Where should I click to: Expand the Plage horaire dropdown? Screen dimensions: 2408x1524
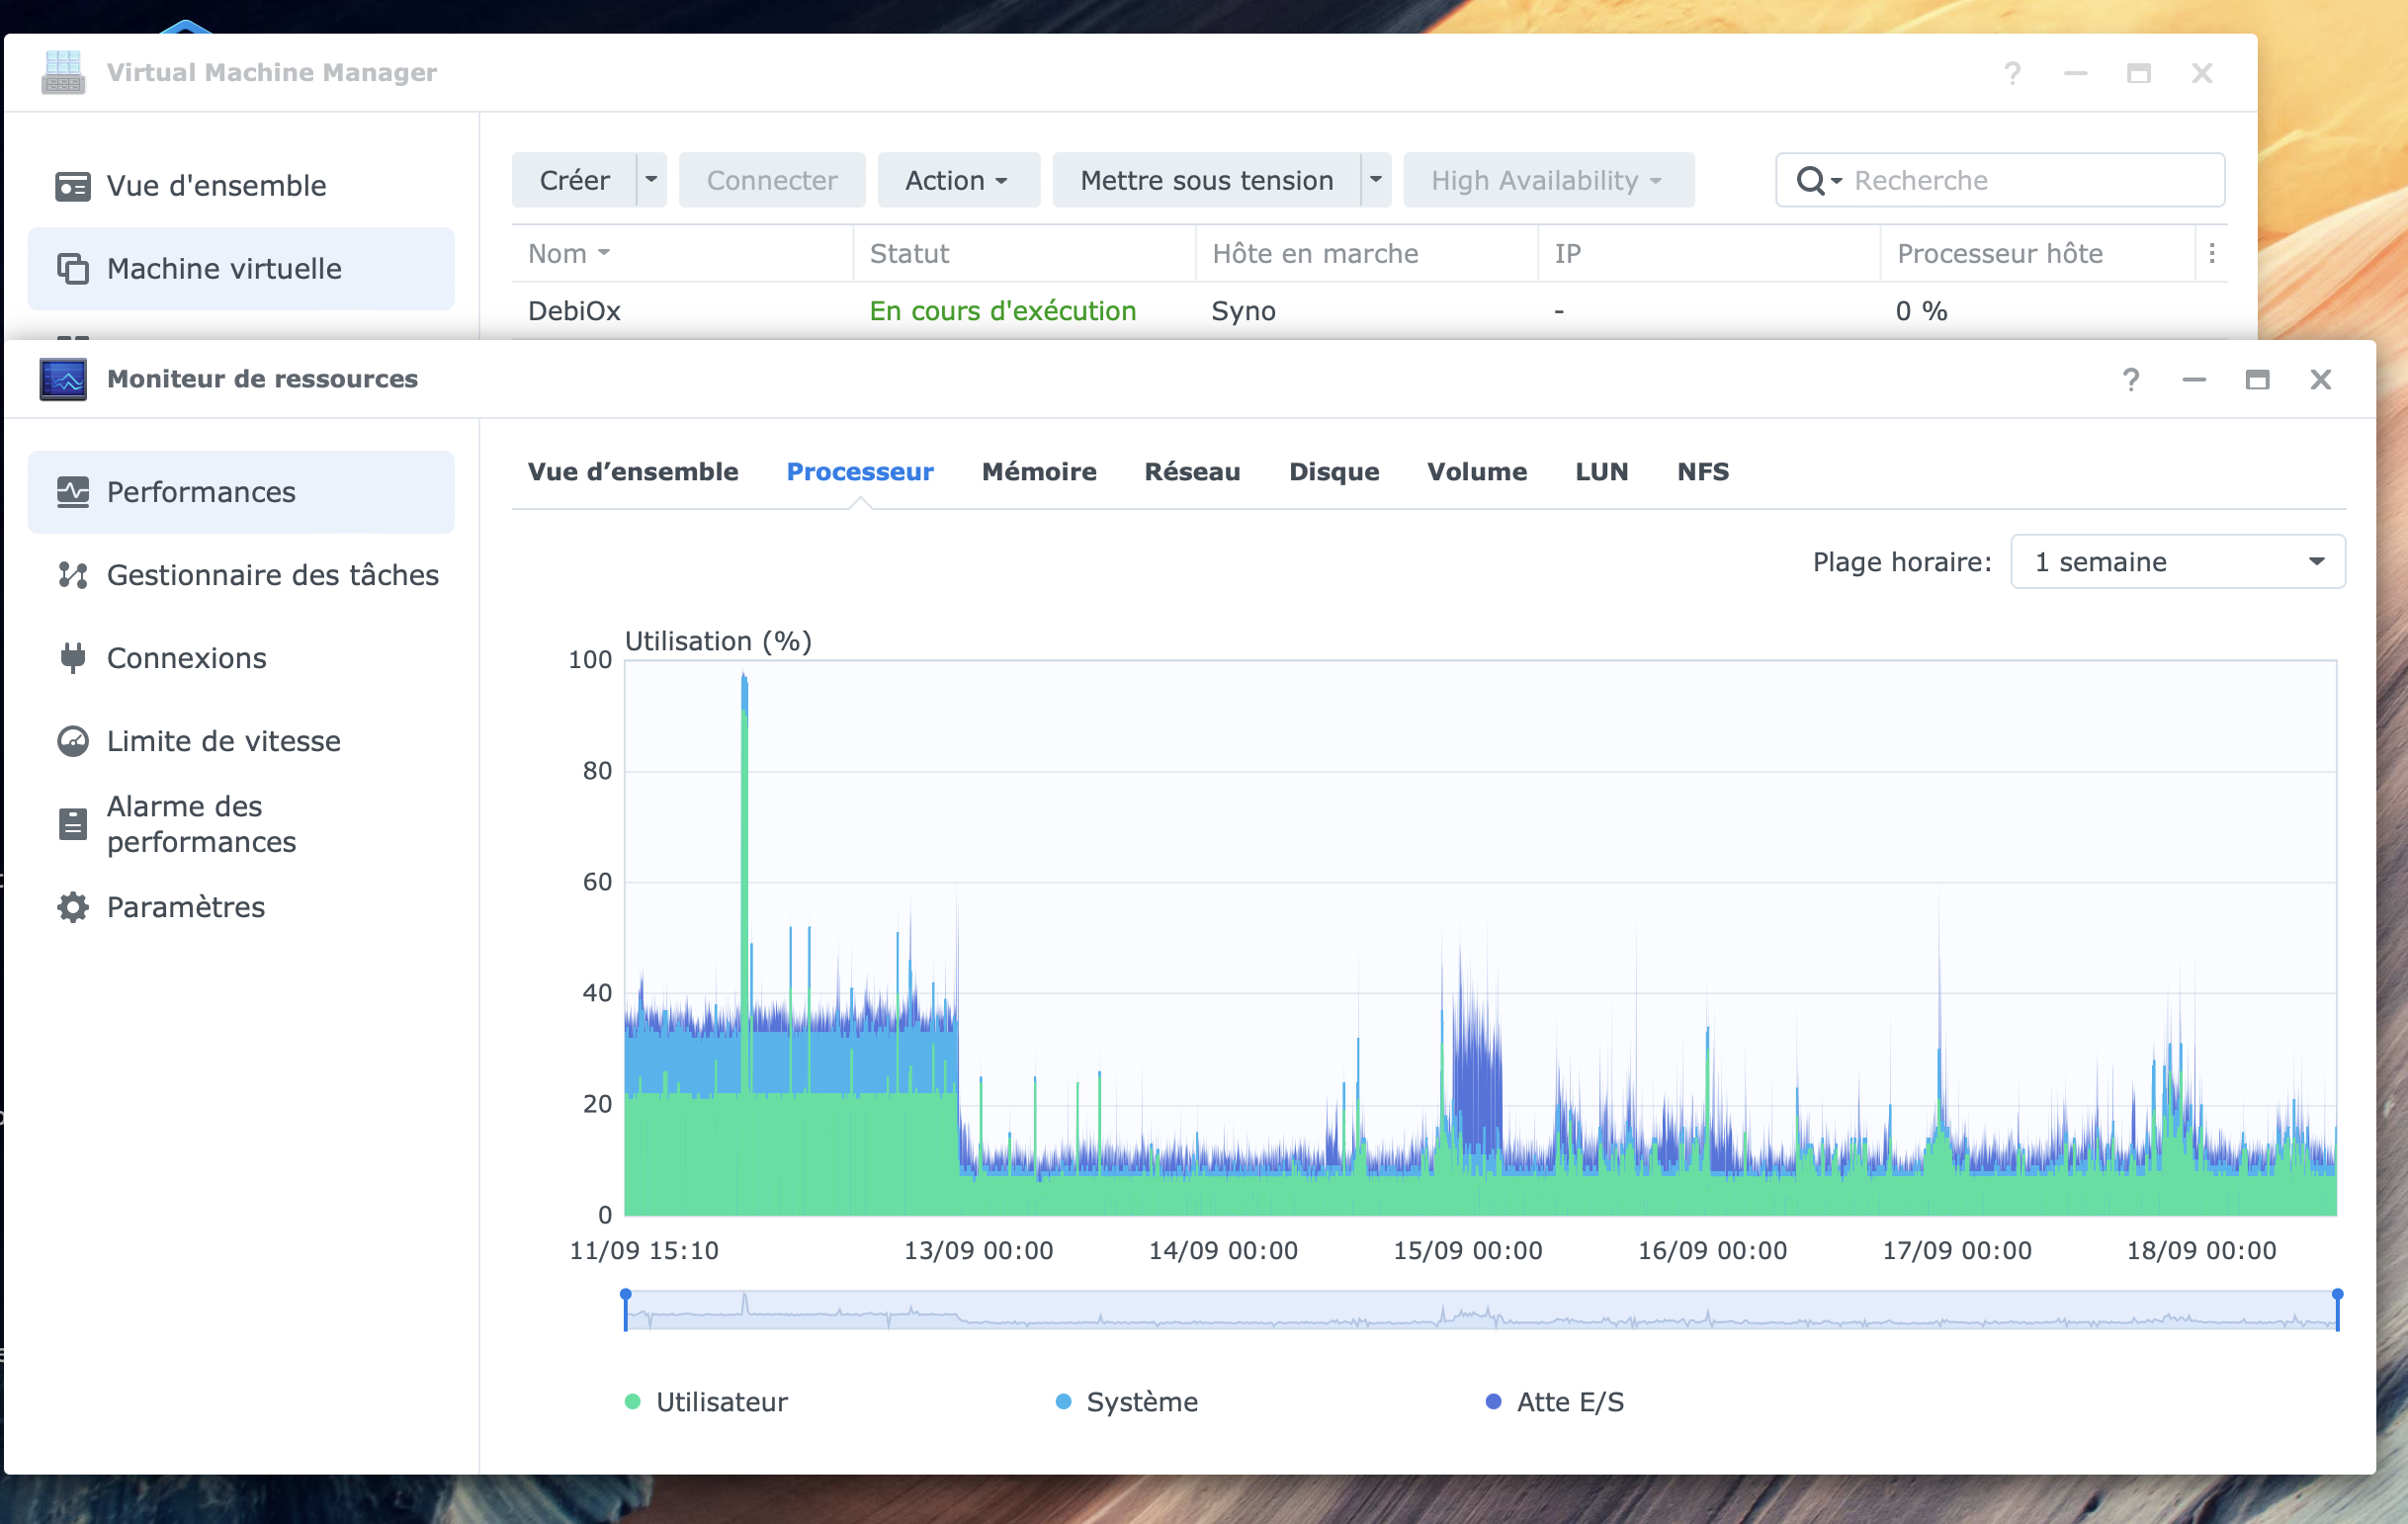point(2176,562)
